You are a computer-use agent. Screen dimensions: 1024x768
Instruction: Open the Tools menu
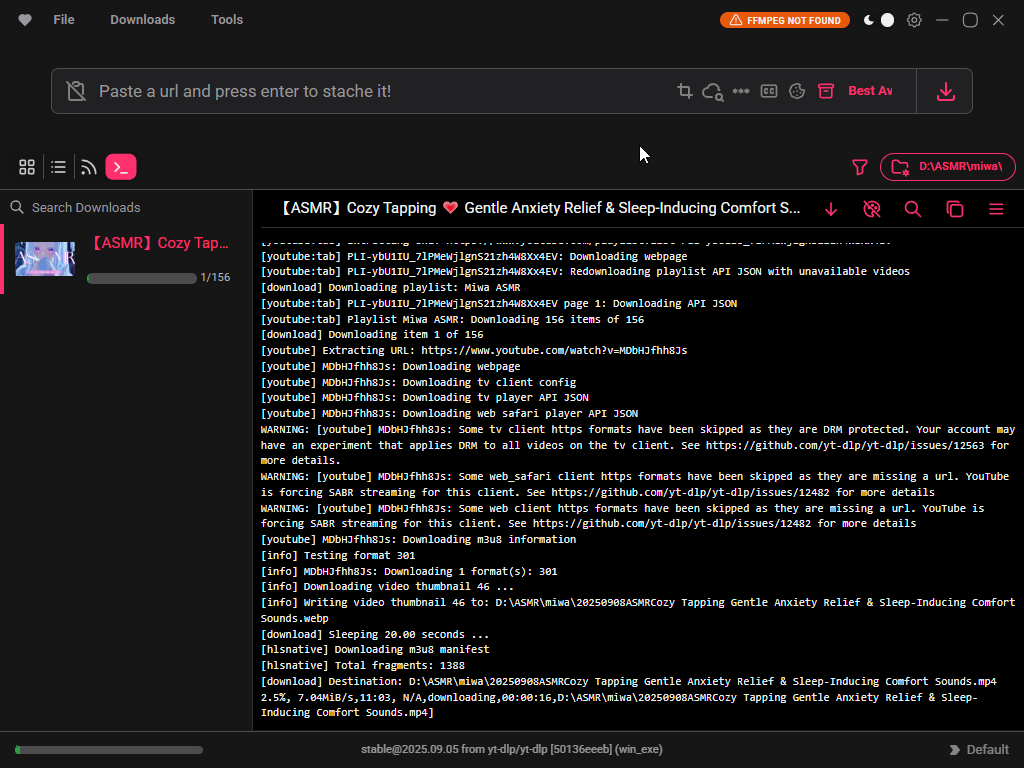point(227,20)
